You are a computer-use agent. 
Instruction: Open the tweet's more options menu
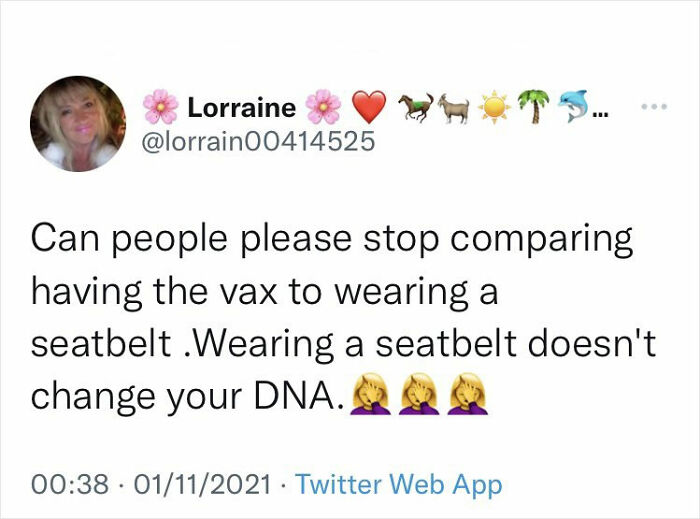pos(654,106)
